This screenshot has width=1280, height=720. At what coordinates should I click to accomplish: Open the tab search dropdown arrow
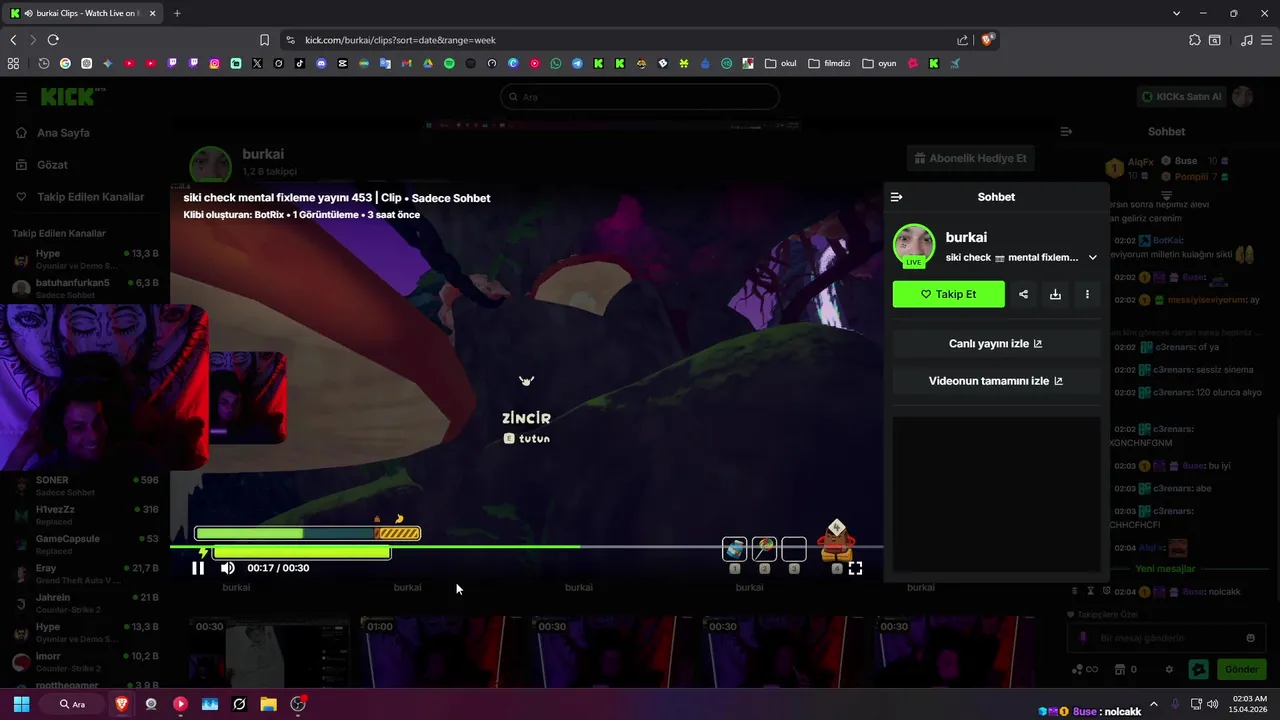[x=1176, y=13]
